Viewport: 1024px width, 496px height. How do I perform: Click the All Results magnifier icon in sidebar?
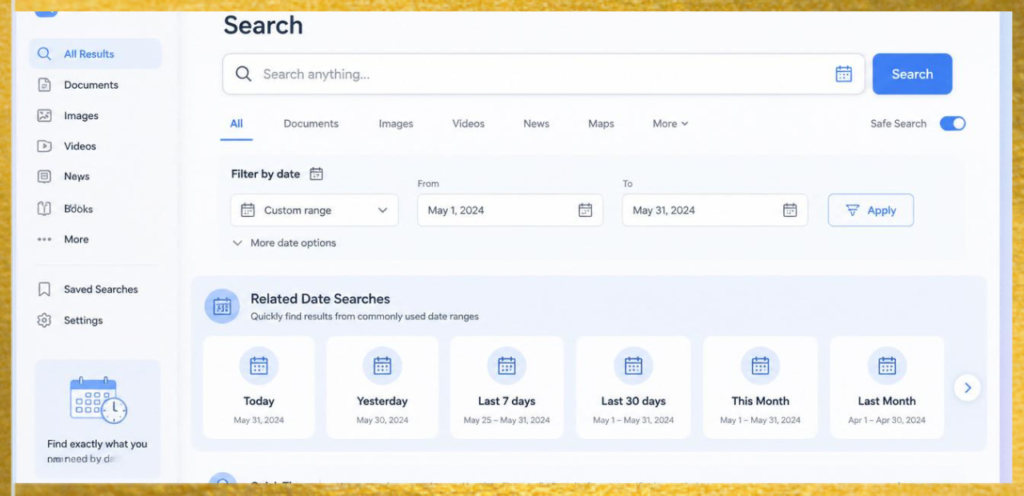pos(44,54)
